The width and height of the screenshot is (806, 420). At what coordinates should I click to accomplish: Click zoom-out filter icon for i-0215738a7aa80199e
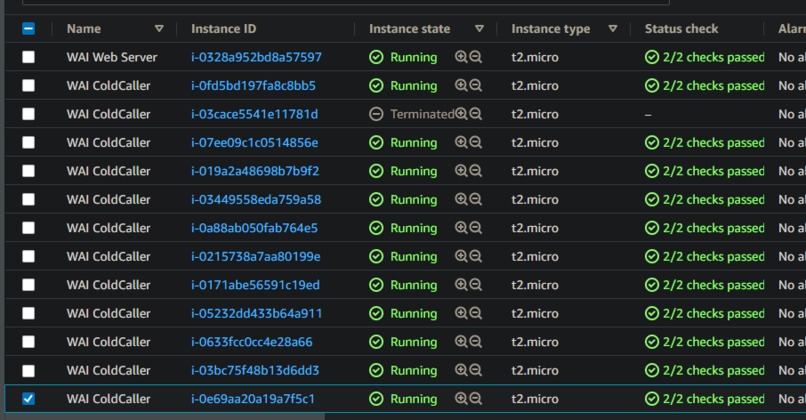coord(475,256)
